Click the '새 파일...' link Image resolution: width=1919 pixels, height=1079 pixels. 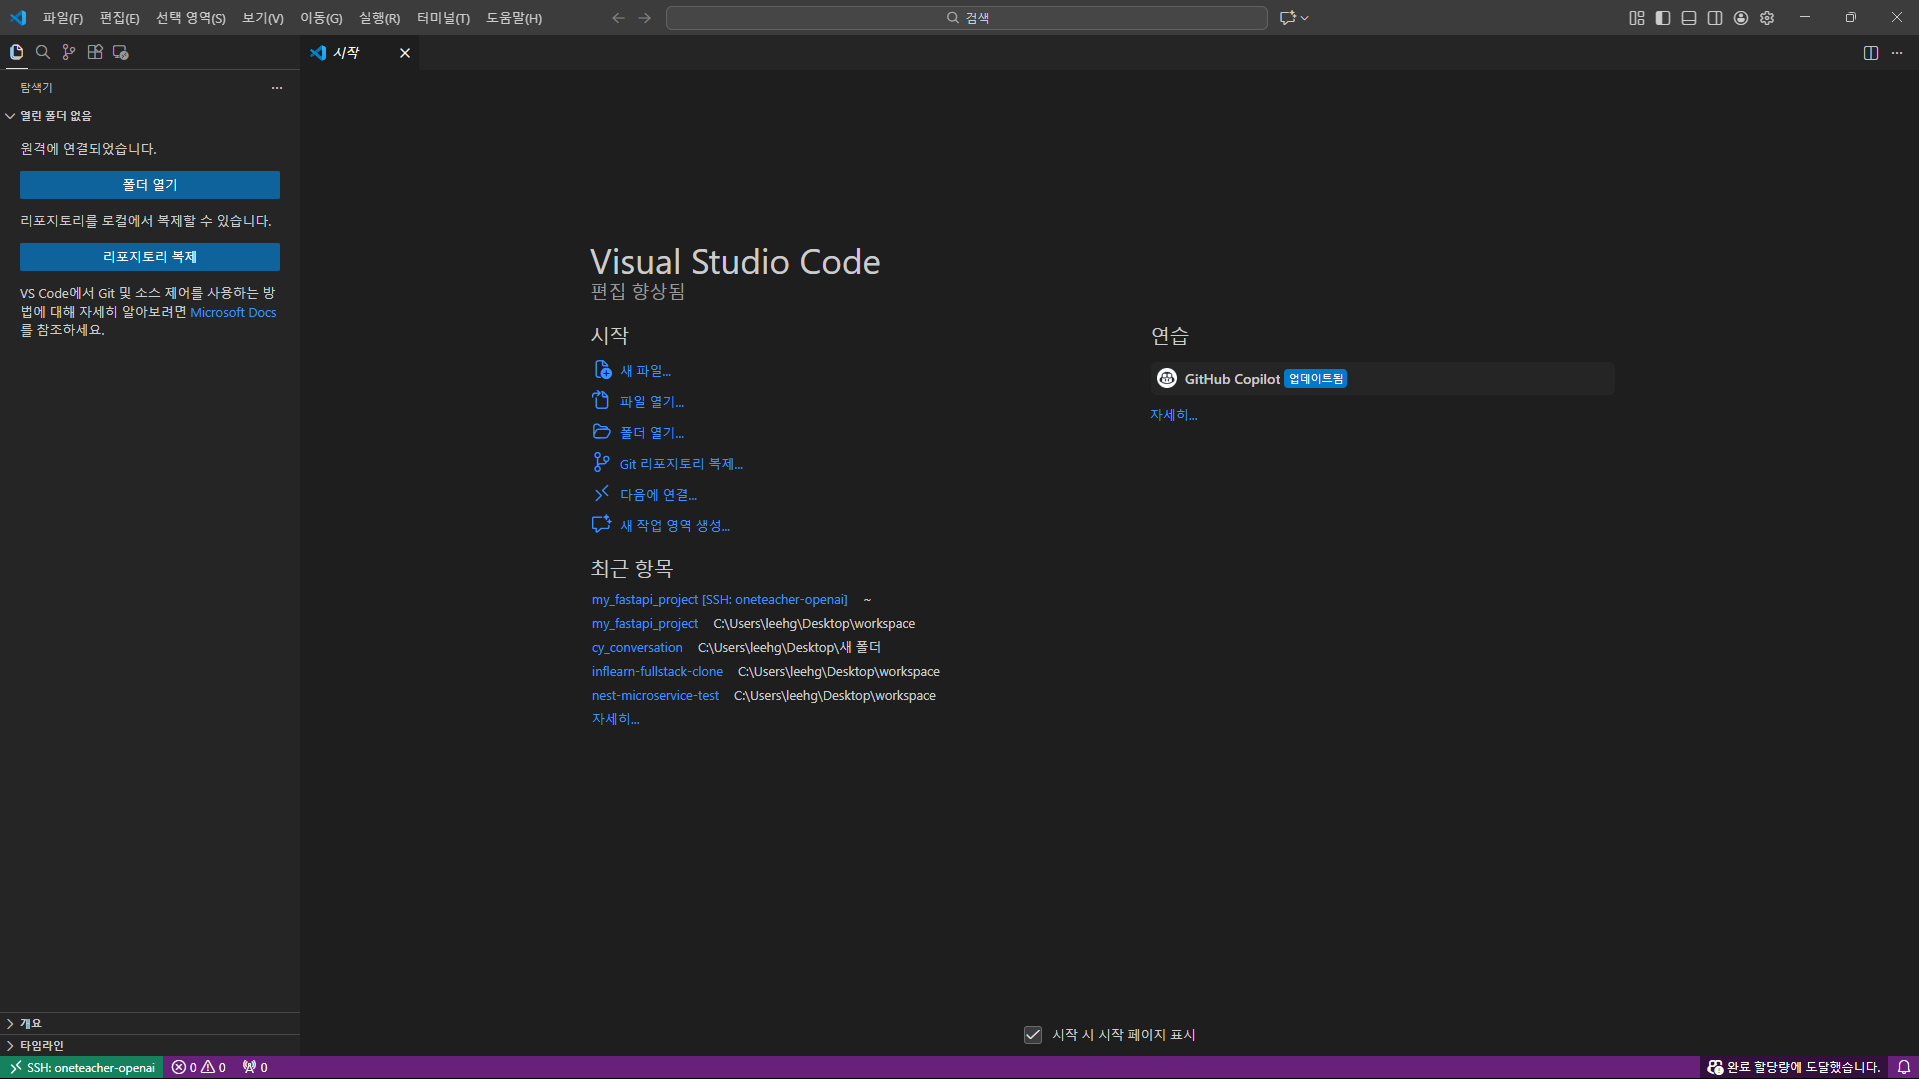(645, 371)
